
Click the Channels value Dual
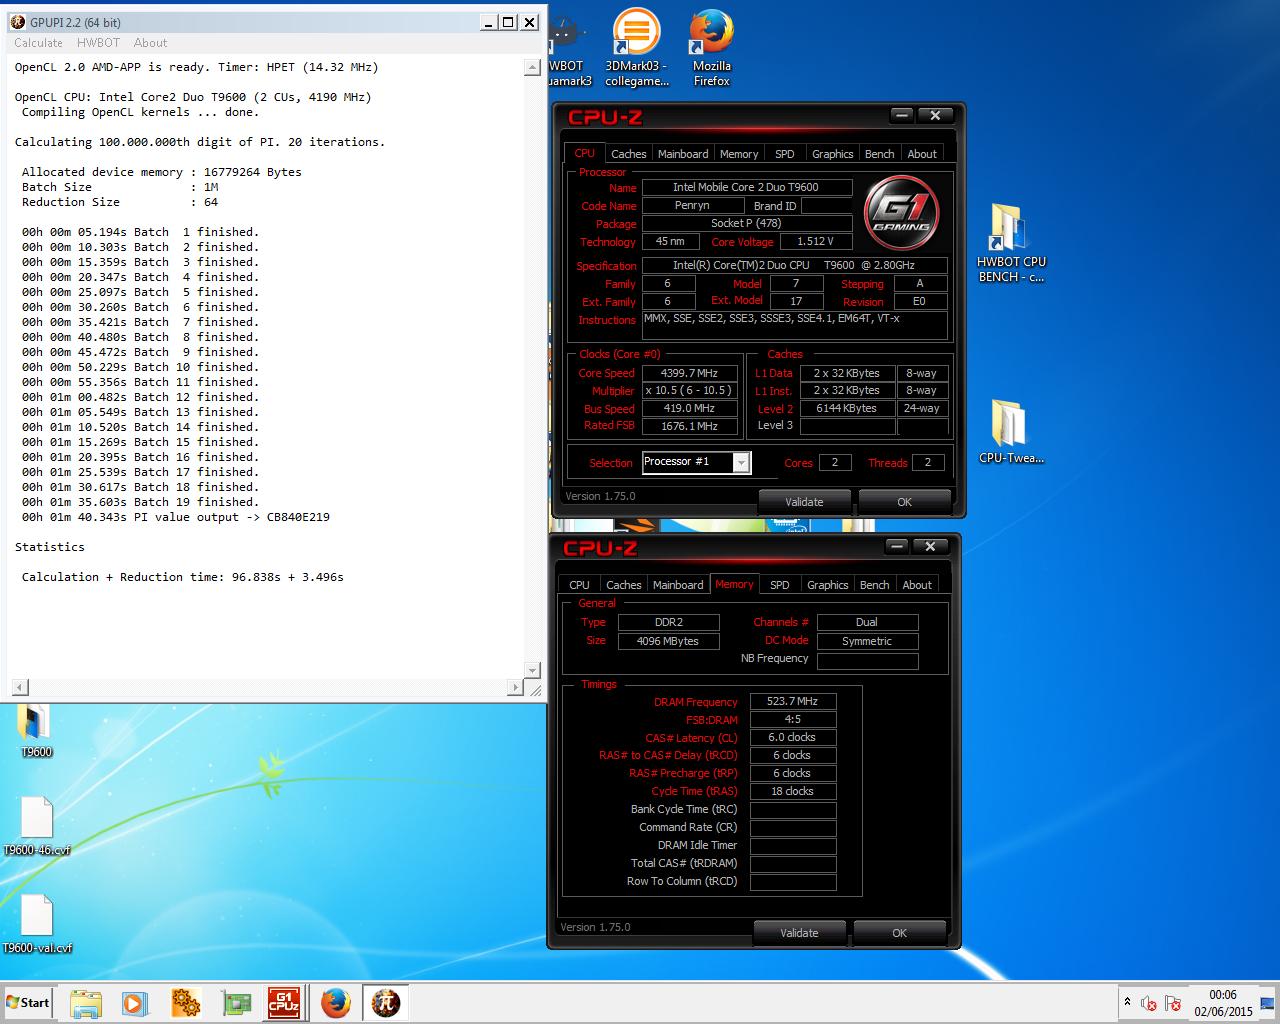[867, 622]
